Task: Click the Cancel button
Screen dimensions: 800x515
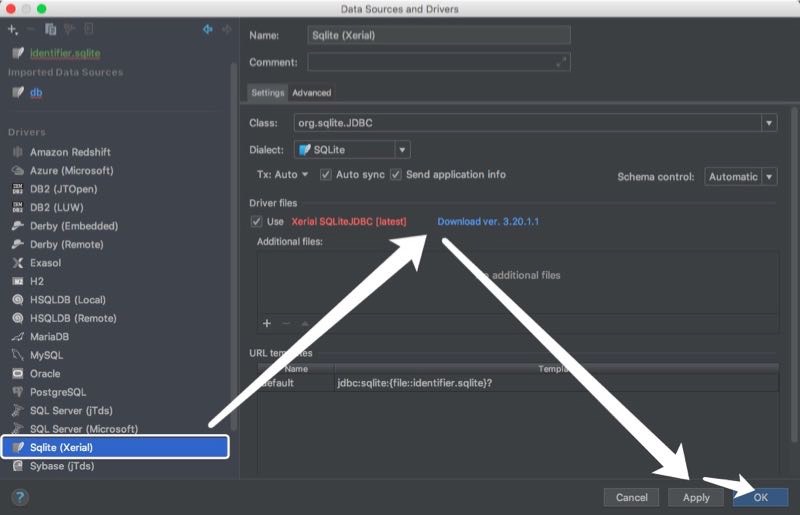Action: tap(631, 497)
